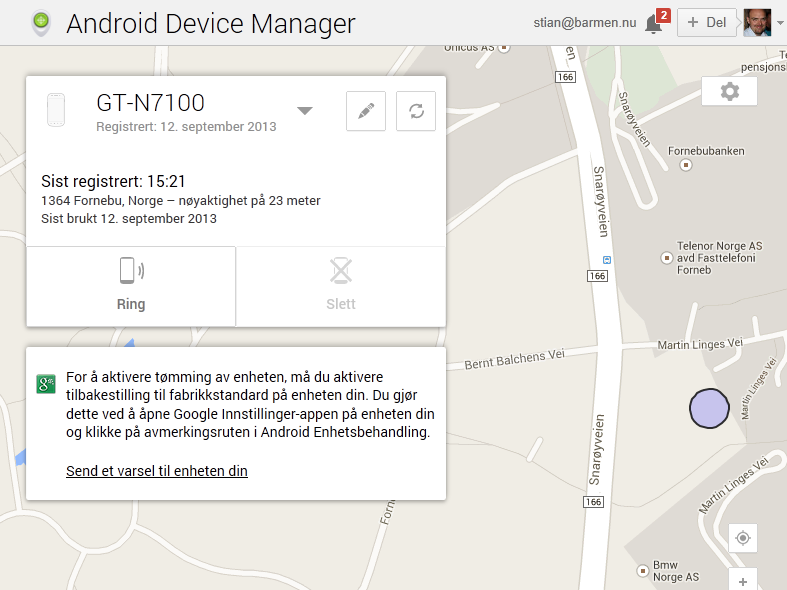Click the stian@barmen.nu account email

585,23
